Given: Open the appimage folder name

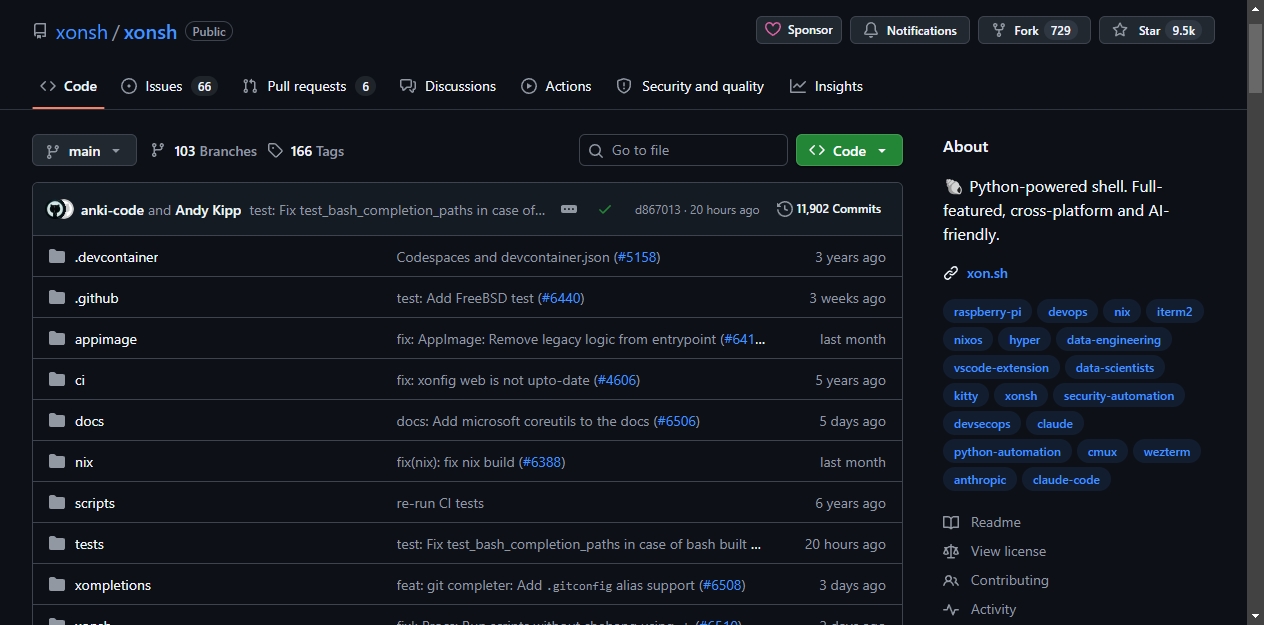Looking at the screenshot, I should coord(106,339).
